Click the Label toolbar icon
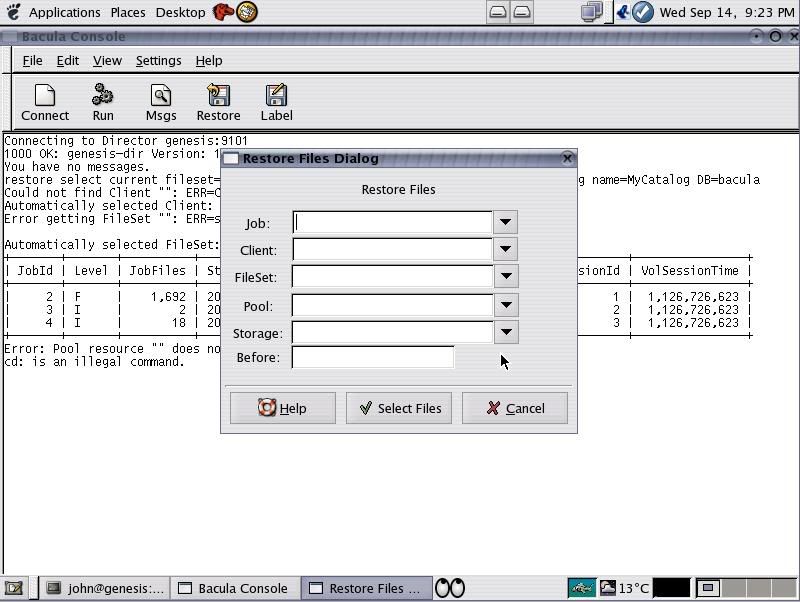 click(277, 103)
